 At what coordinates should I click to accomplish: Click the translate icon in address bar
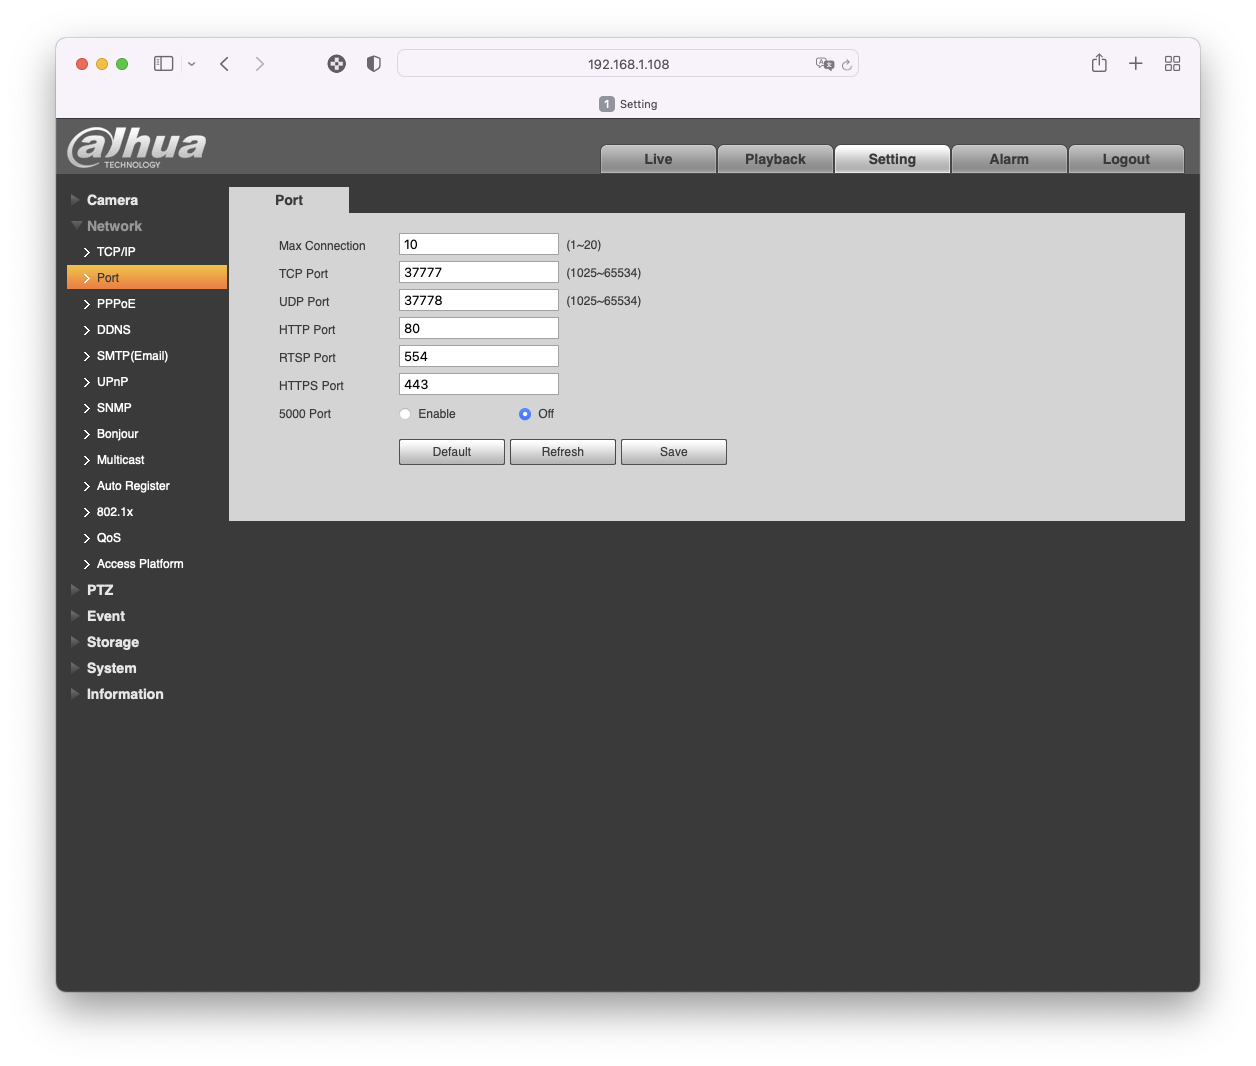[x=825, y=64]
